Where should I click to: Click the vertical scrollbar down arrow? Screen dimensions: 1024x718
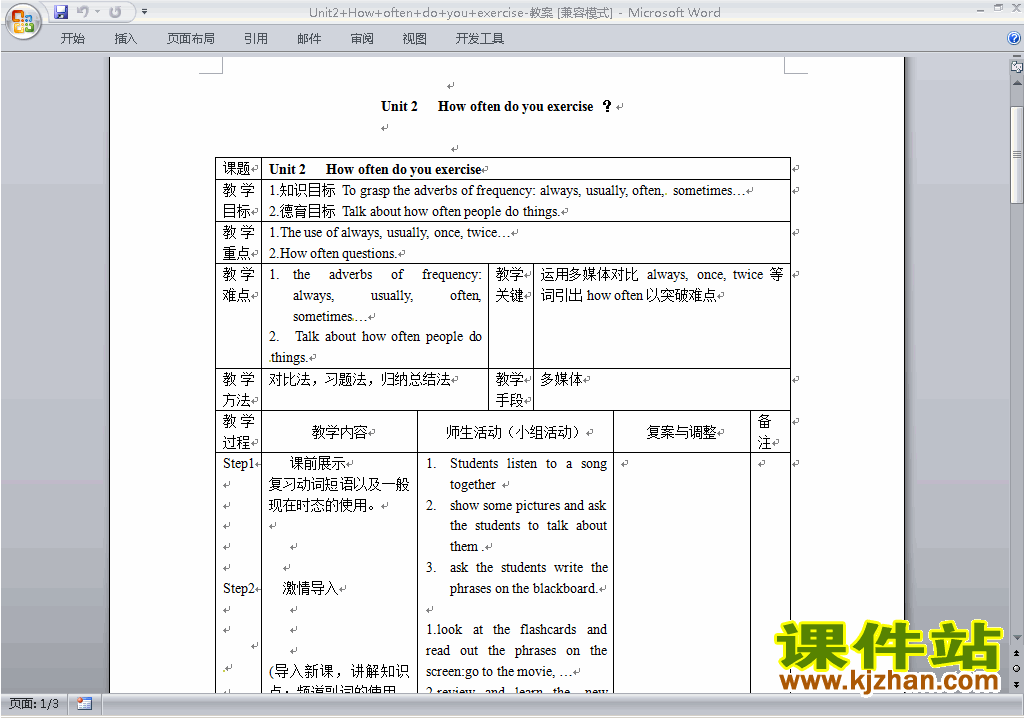pyautogui.click(x=1017, y=638)
